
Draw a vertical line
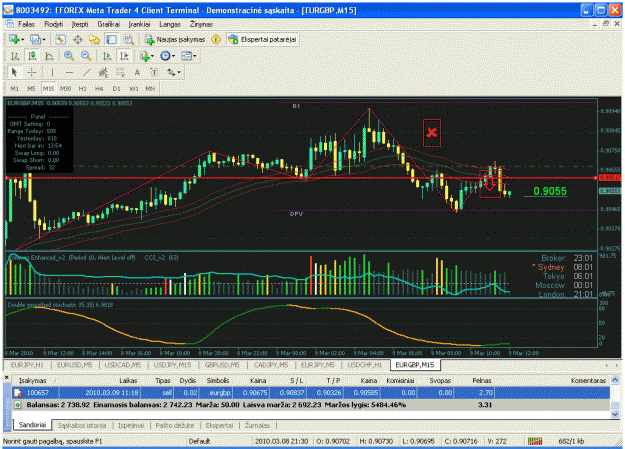point(52,73)
